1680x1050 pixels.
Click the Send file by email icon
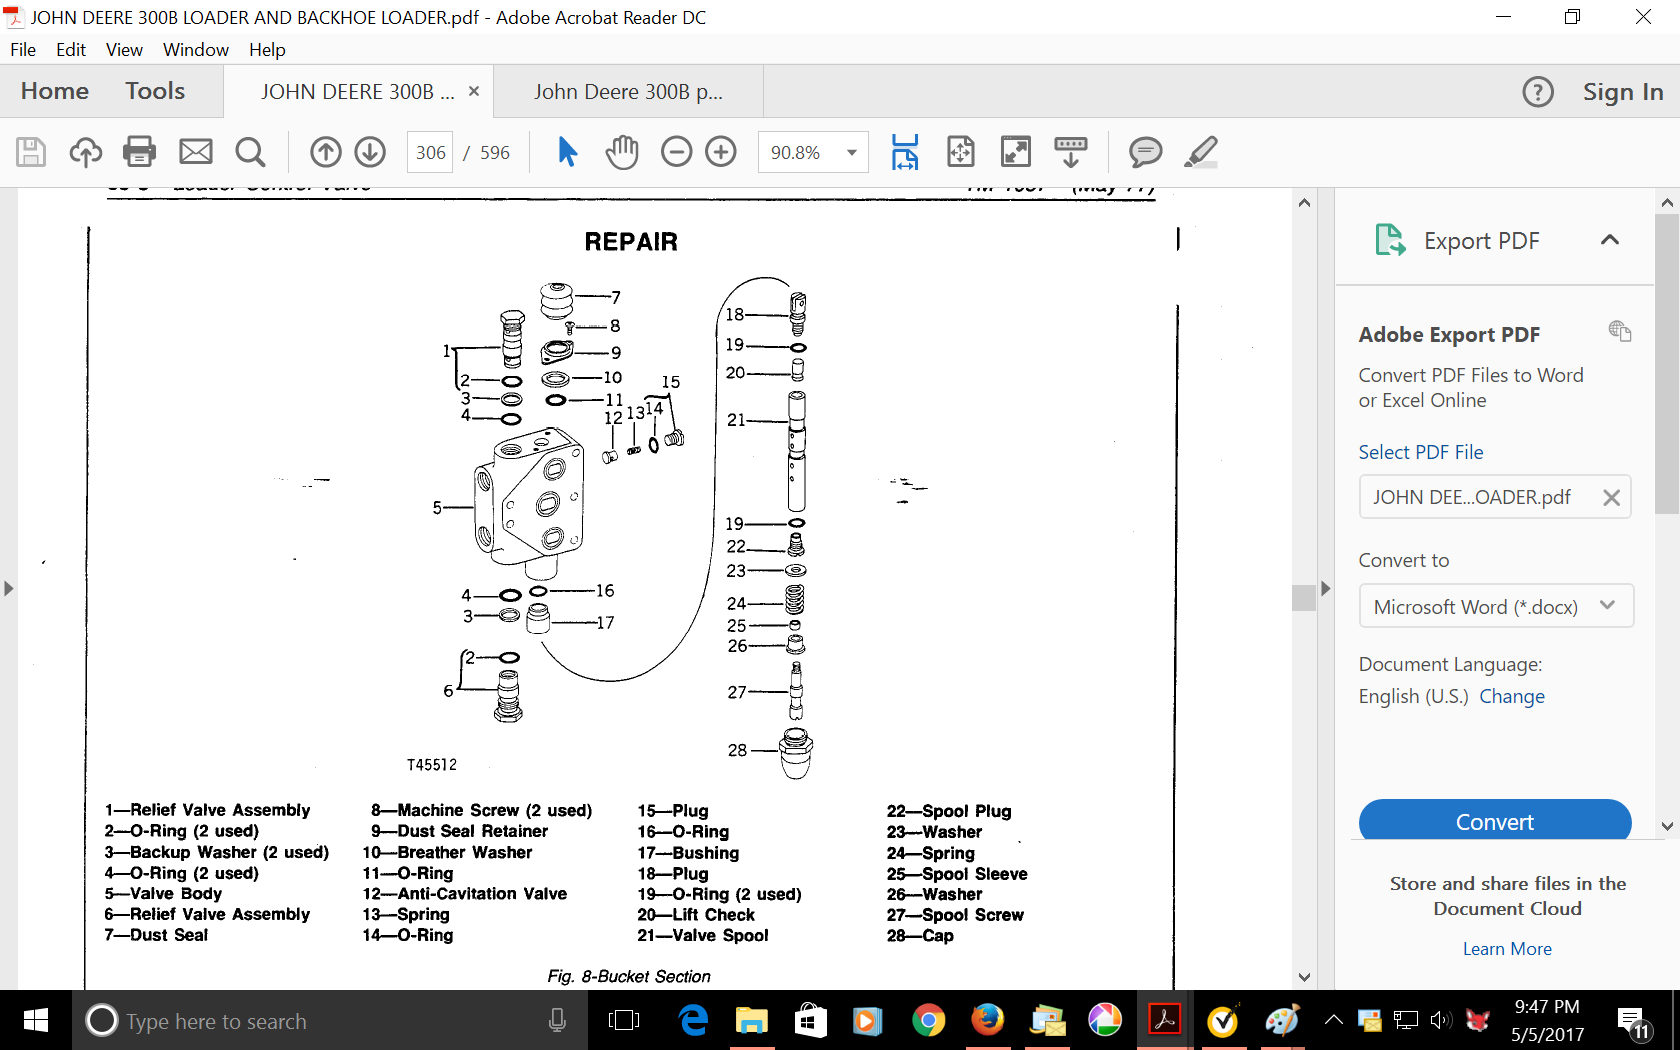pos(196,152)
